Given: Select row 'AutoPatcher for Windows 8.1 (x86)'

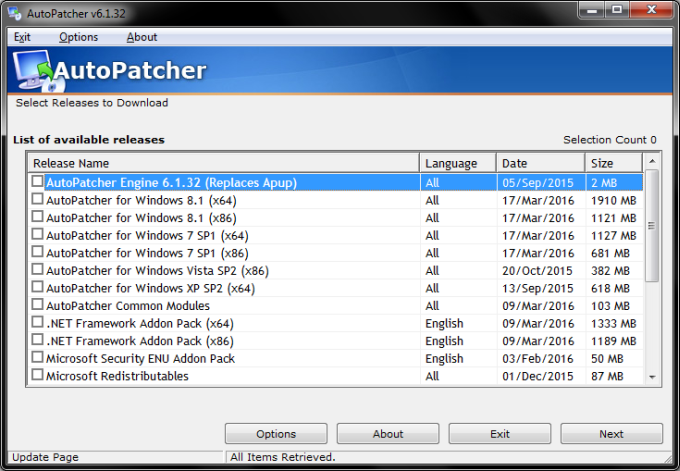Looking at the screenshot, I should coord(336,218).
